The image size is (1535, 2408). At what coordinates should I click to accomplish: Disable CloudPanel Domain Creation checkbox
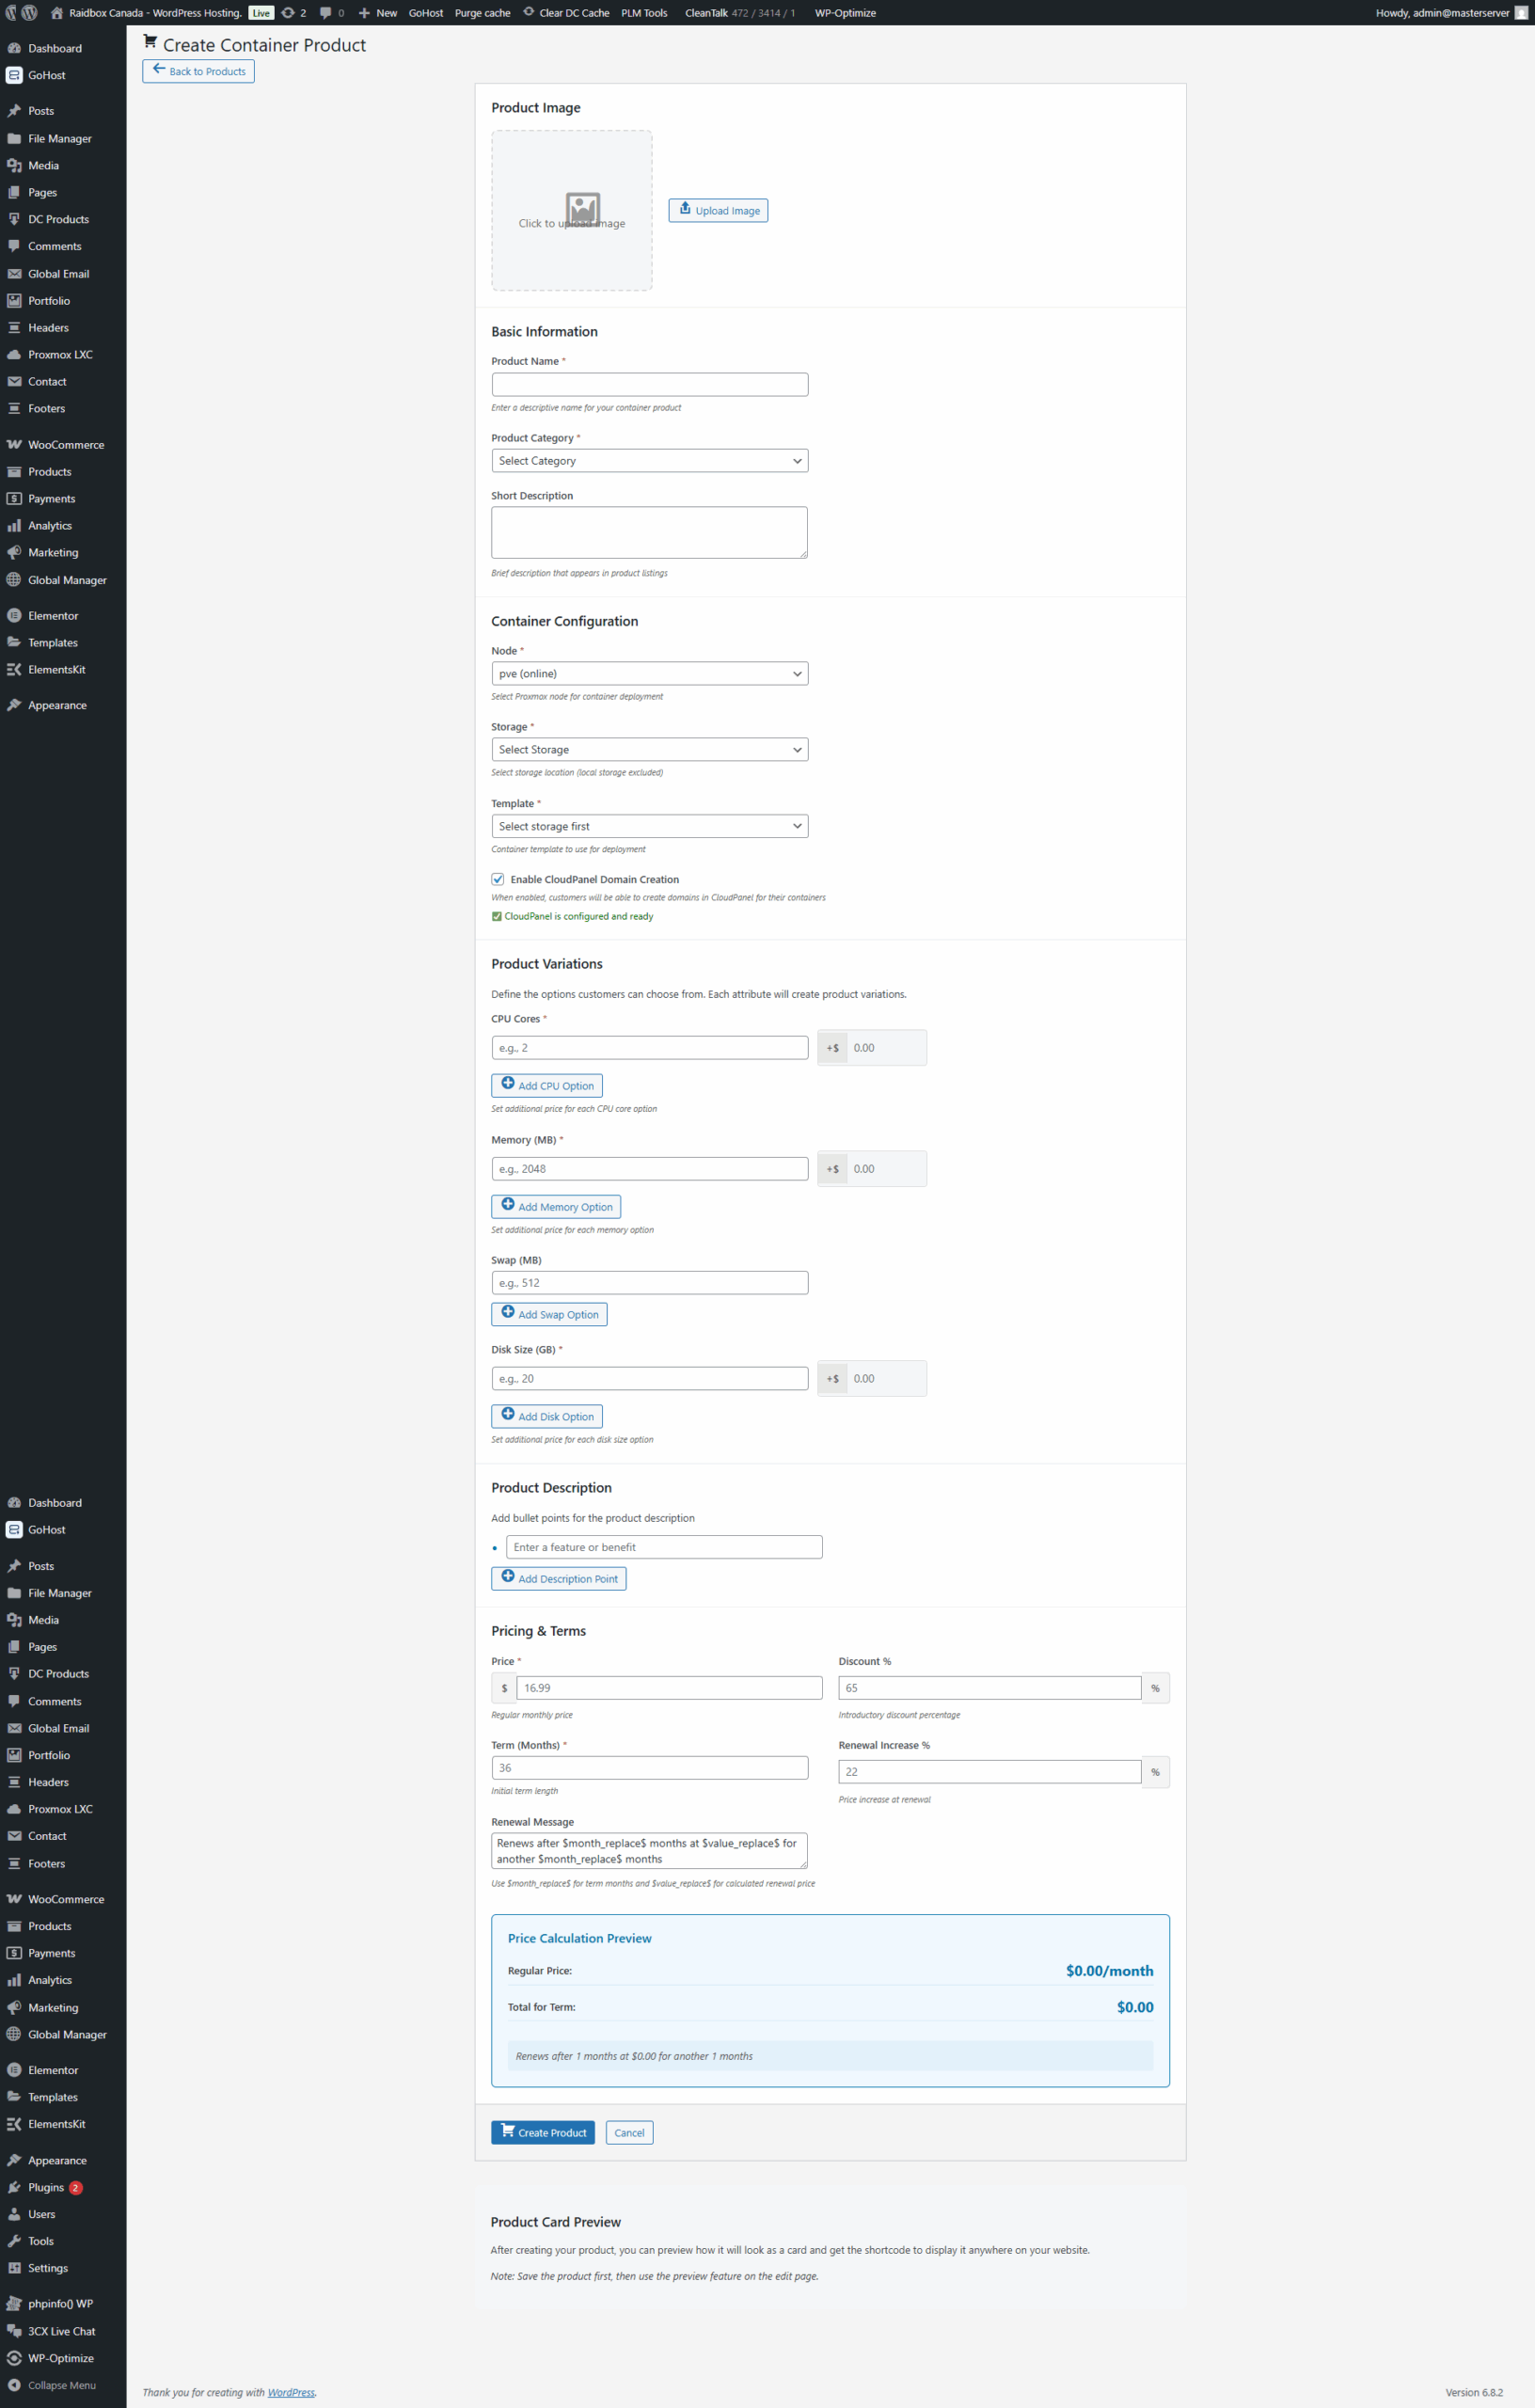click(x=498, y=879)
